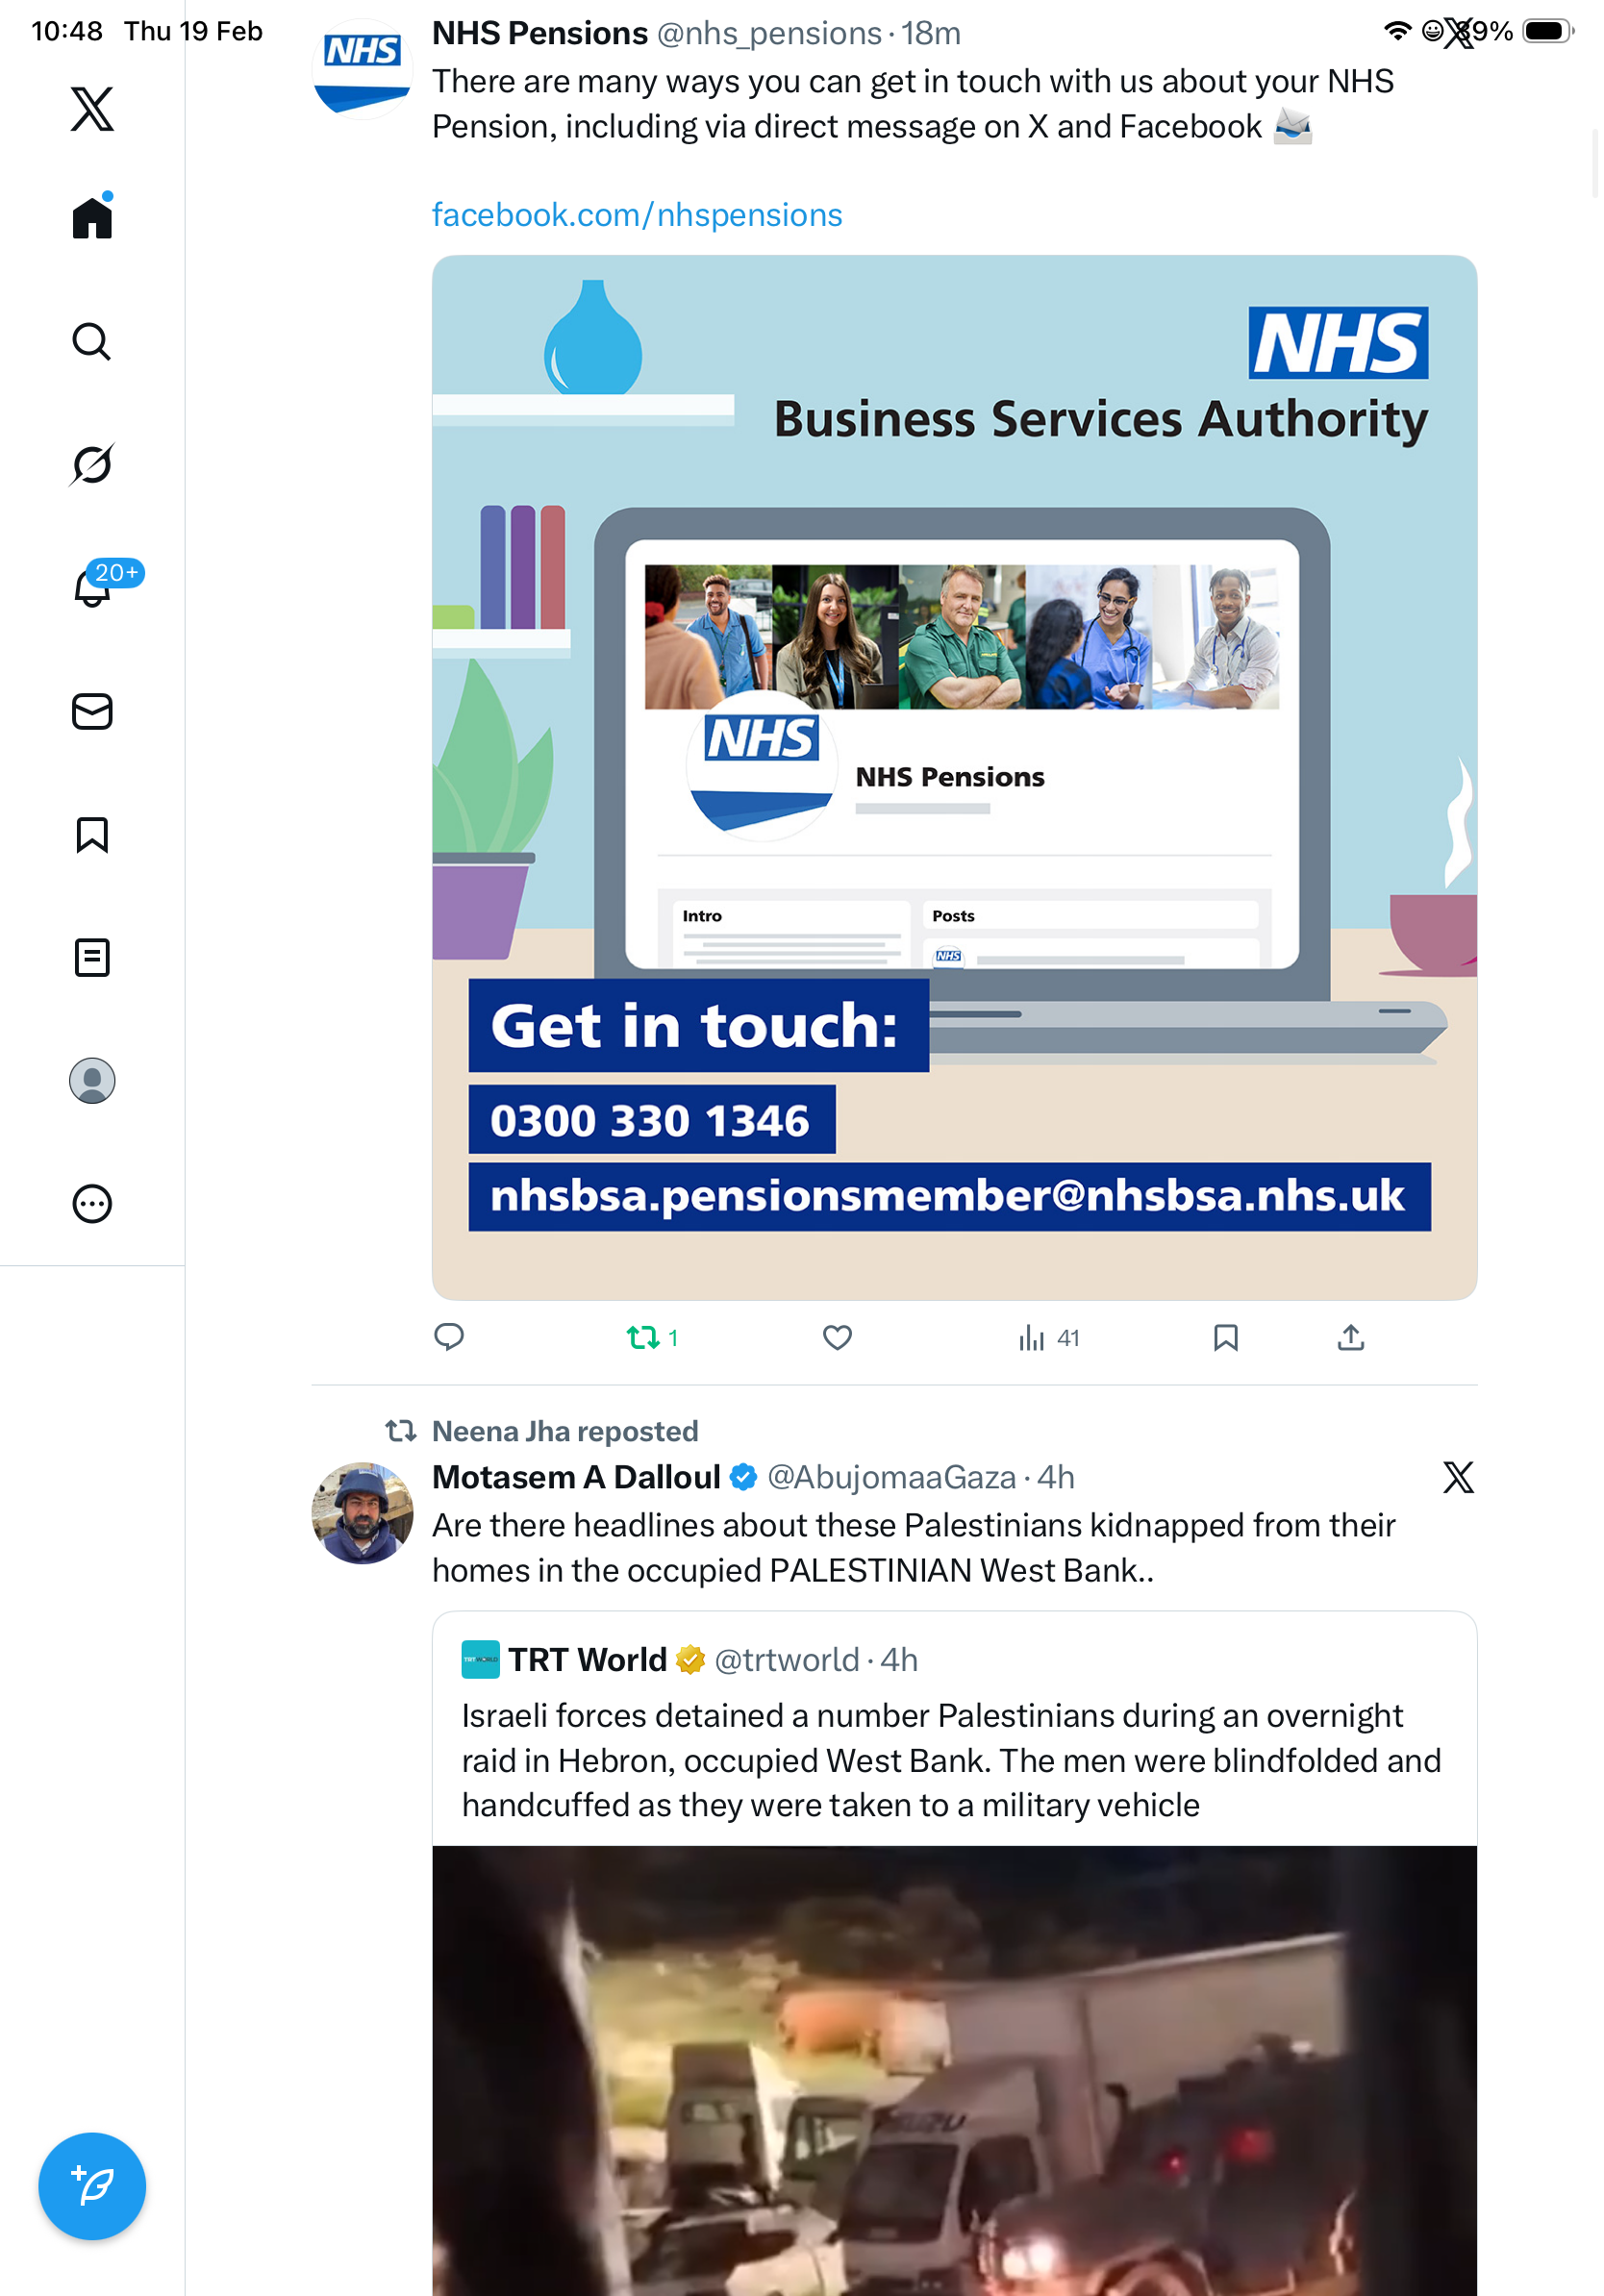Open Notifications bell with 20+ badge
The image size is (1604, 2296).
tap(92, 586)
